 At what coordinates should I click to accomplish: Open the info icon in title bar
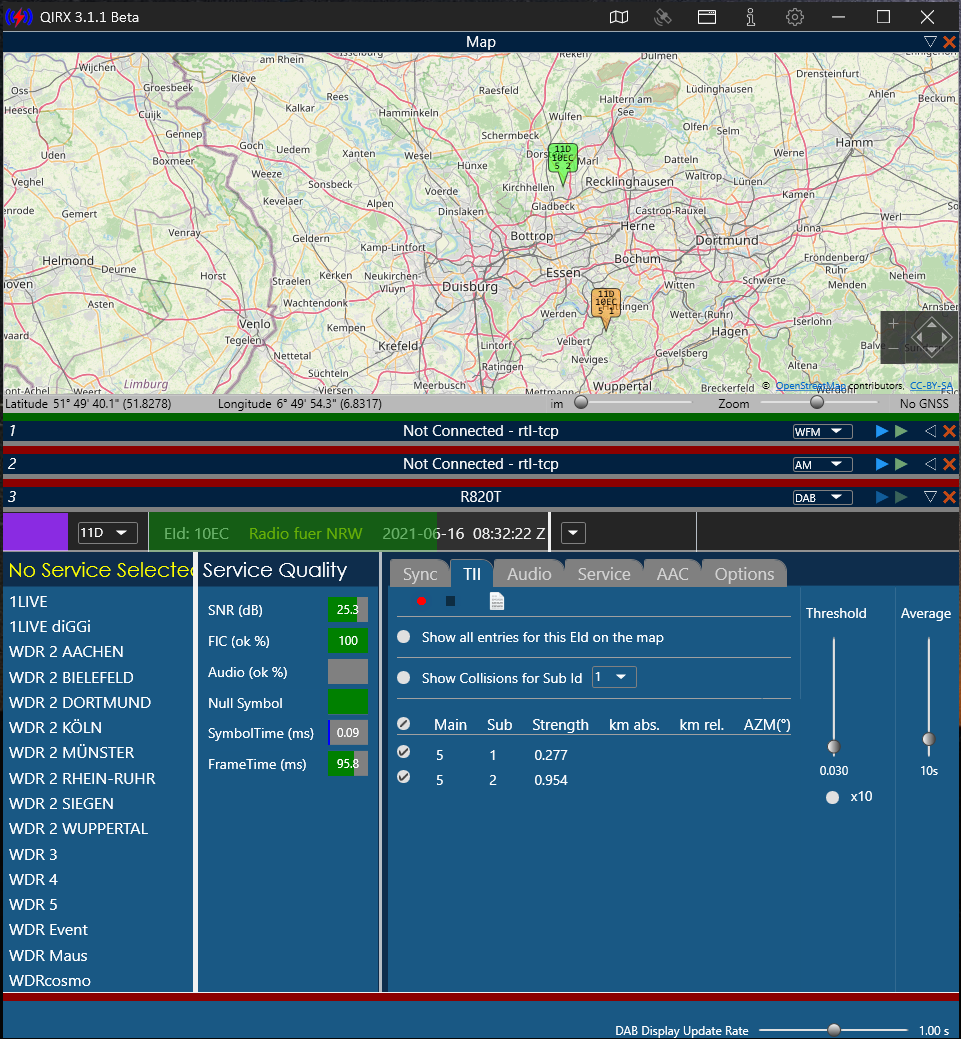(751, 17)
